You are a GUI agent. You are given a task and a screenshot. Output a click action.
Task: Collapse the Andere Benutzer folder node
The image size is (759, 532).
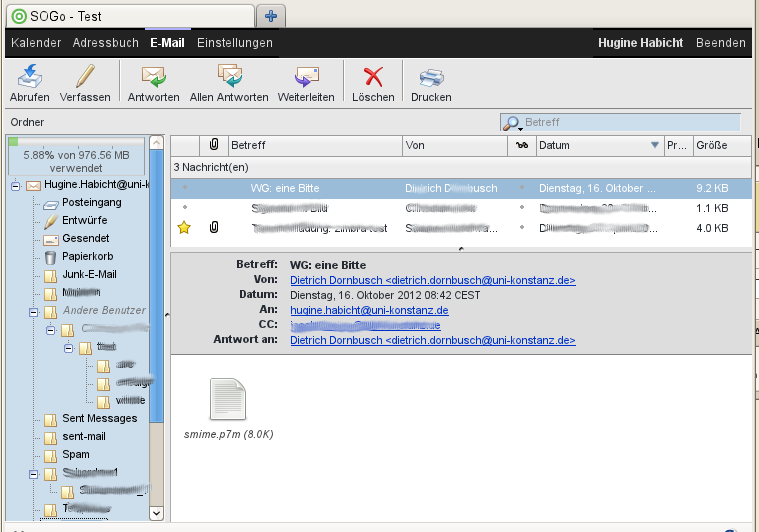34,311
